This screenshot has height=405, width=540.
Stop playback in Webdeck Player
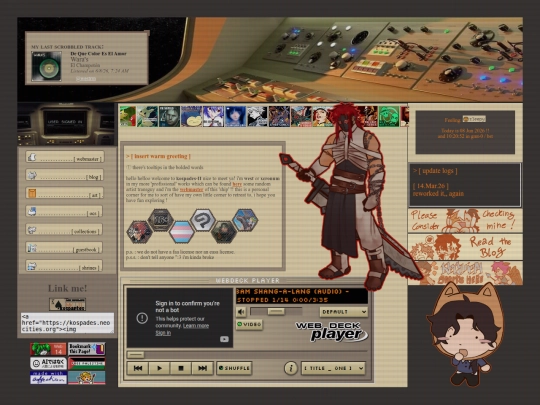[x=181, y=368]
